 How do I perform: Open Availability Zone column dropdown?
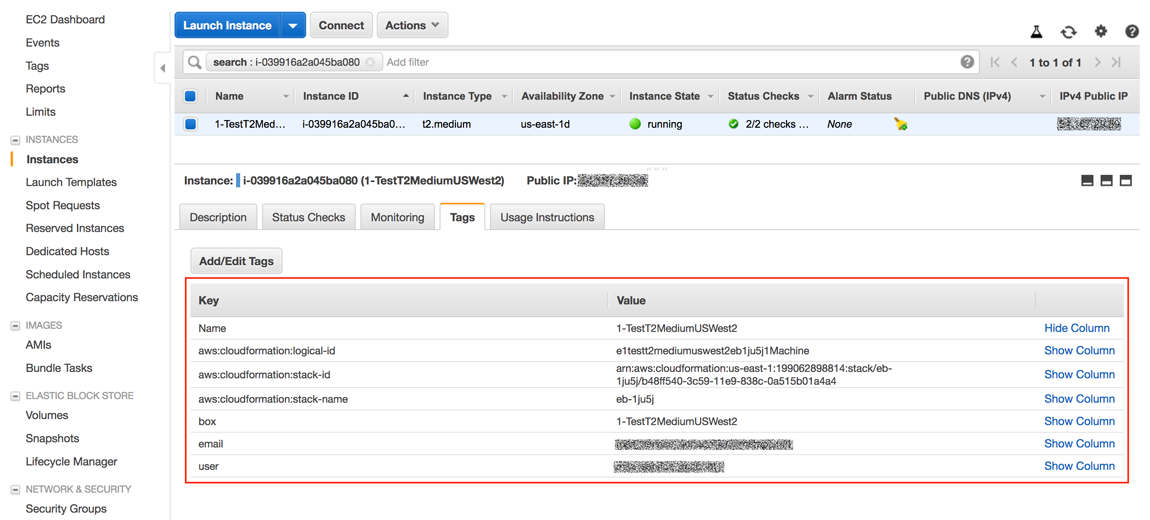point(612,96)
